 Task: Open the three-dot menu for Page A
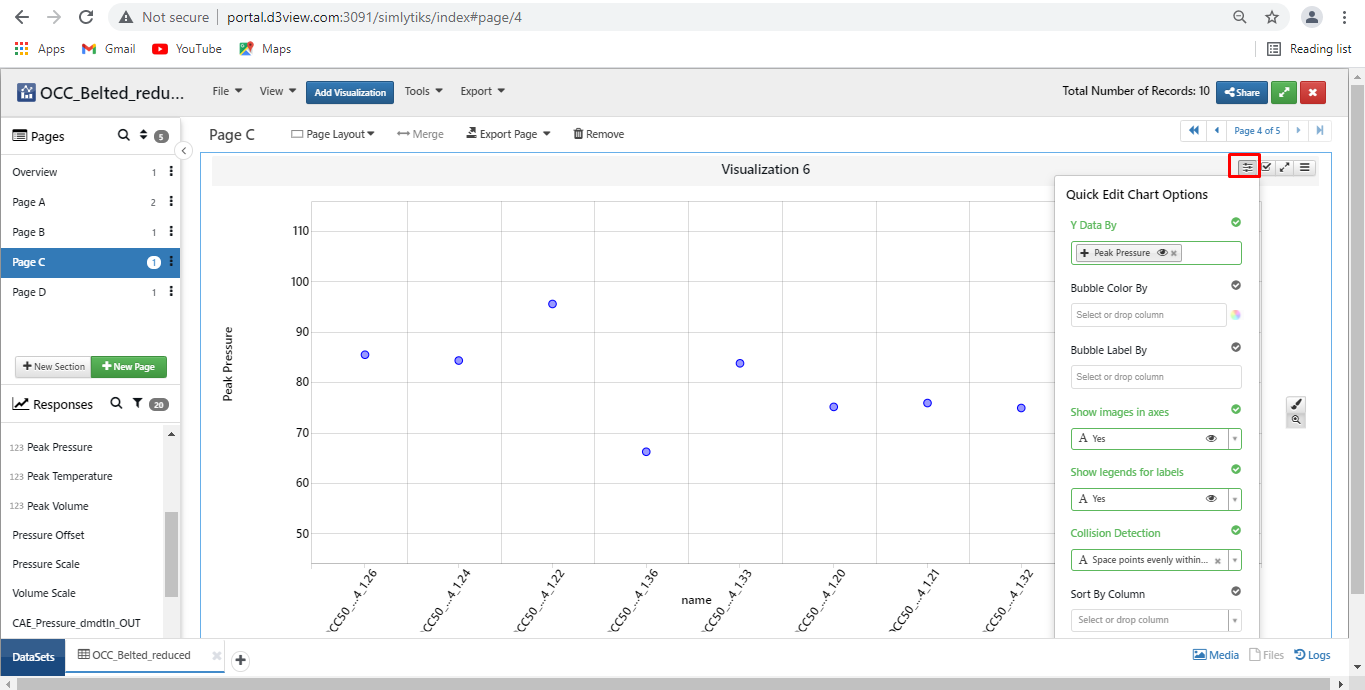(171, 202)
